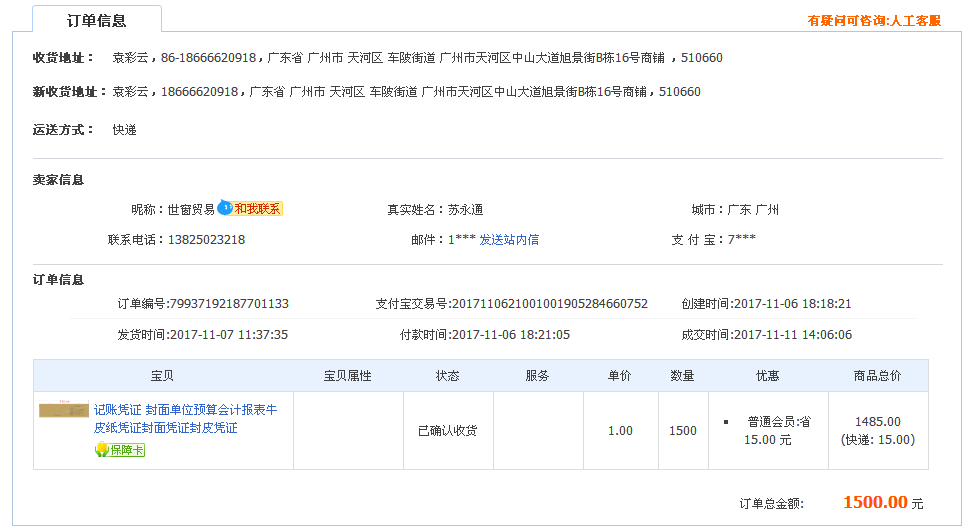The height and width of the screenshot is (528, 965).
Task: Select the 订单信息 tab
Action: (96, 20)
